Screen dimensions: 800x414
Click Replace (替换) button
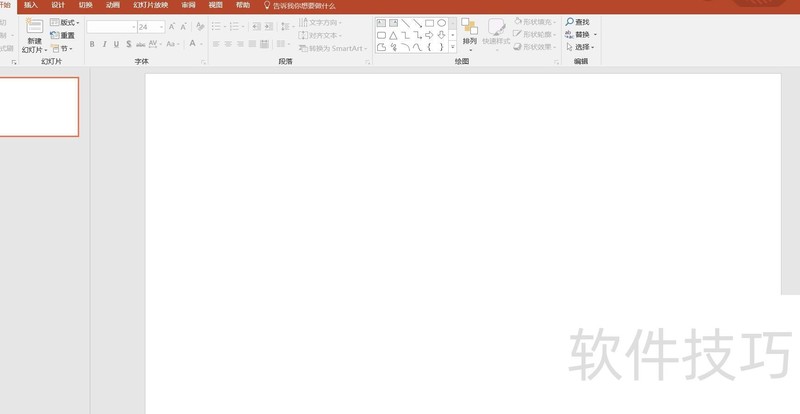point(581,34)
